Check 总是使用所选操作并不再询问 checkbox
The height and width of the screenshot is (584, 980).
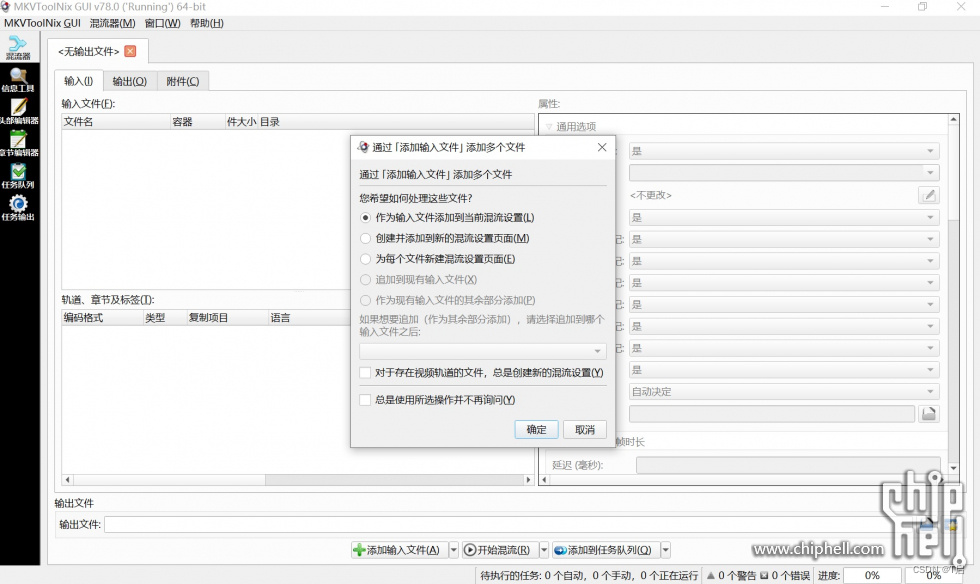(x=366, y=400)
